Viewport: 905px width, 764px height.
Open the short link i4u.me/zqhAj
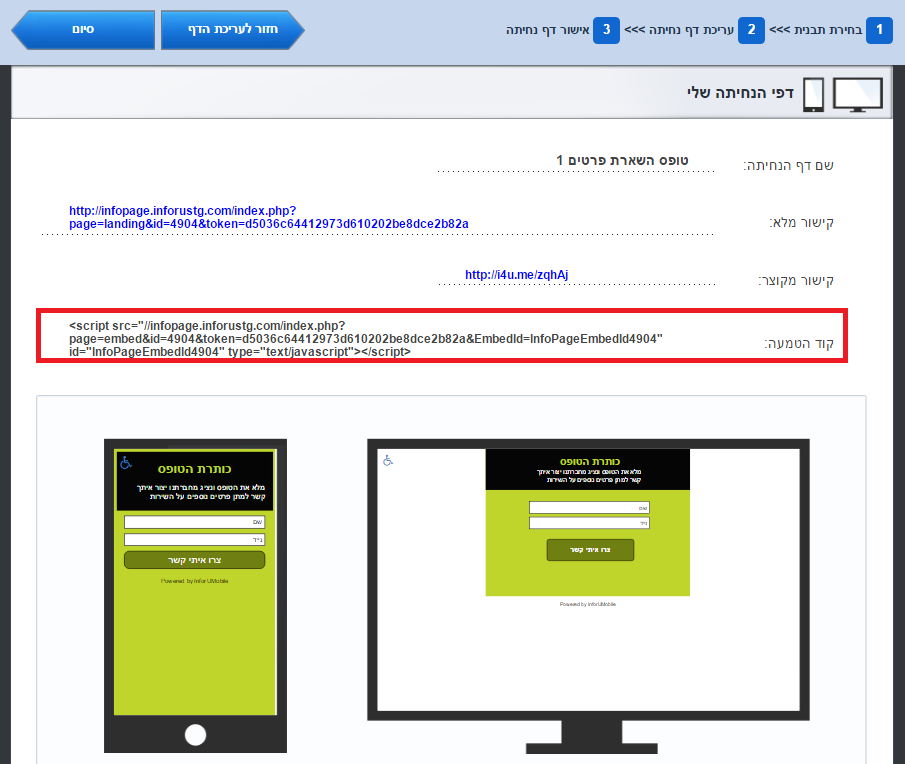coord(517,275)
